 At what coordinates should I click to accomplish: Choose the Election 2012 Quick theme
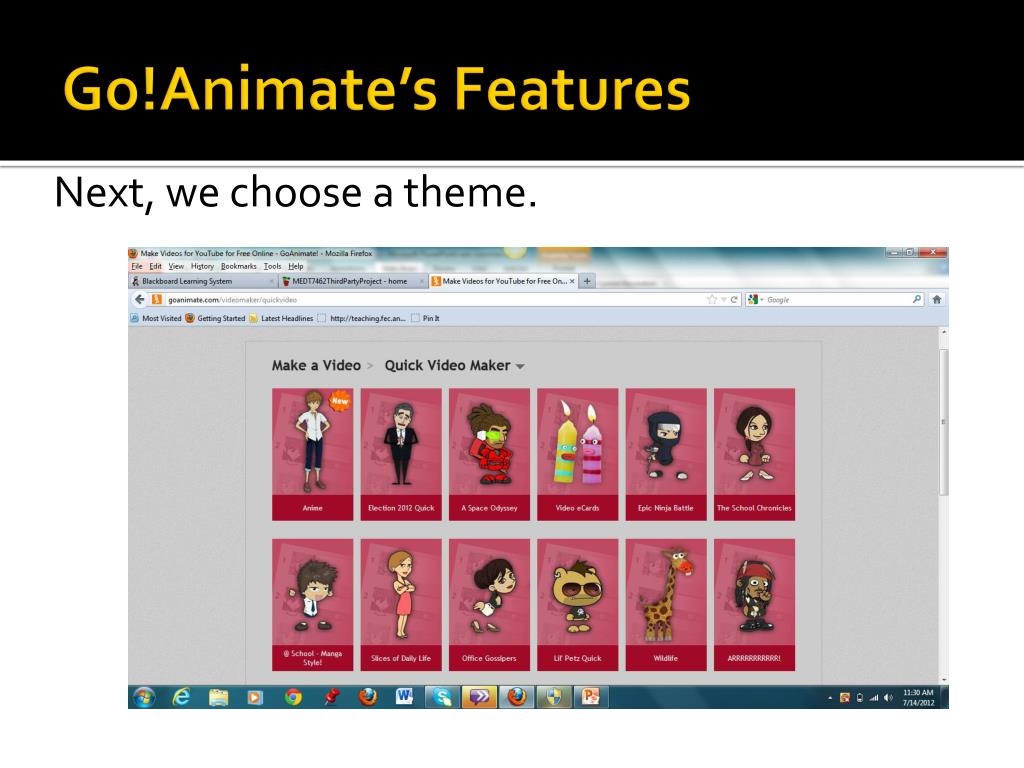point(401,454)
